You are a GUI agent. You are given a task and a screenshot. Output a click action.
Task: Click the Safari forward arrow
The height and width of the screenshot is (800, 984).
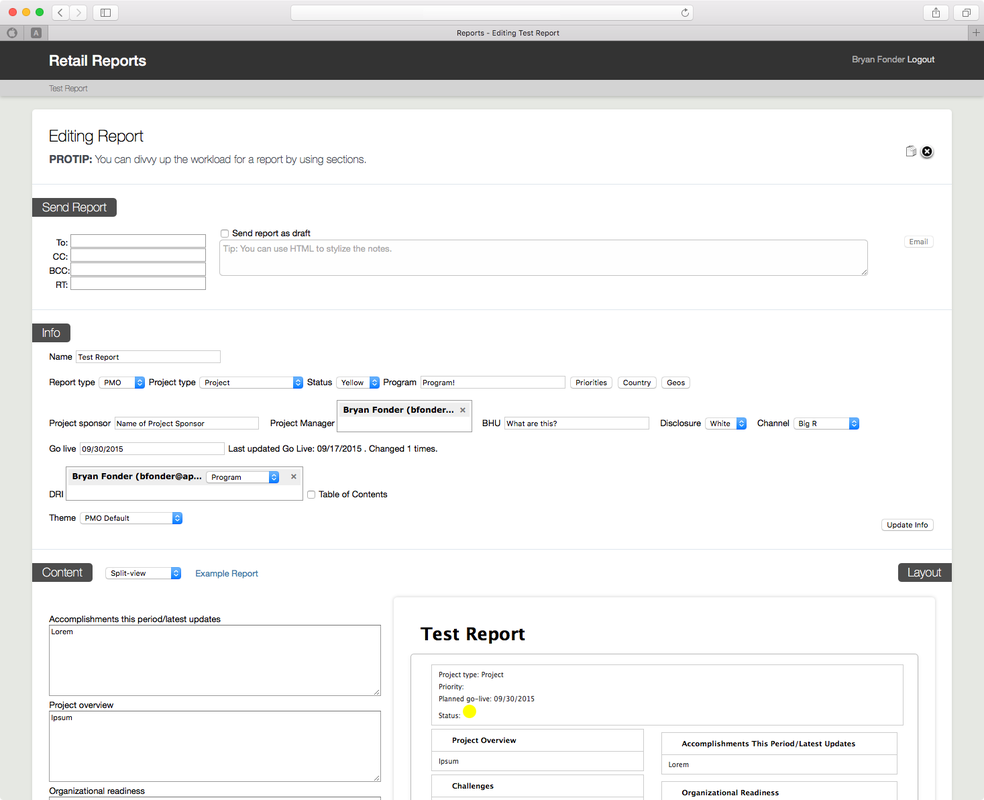[78, 13]
